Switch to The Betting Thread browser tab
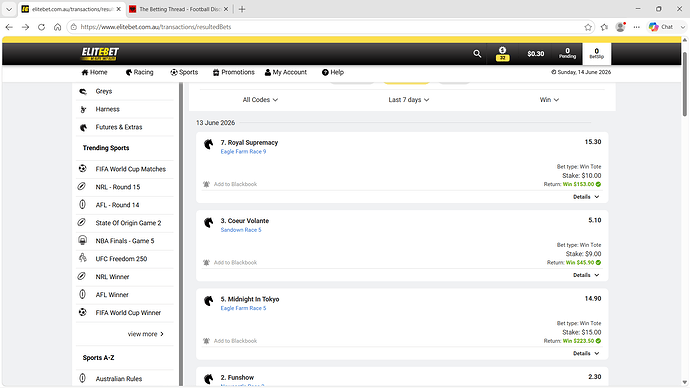Screen dimensions: 690x388 pos(179,9)
